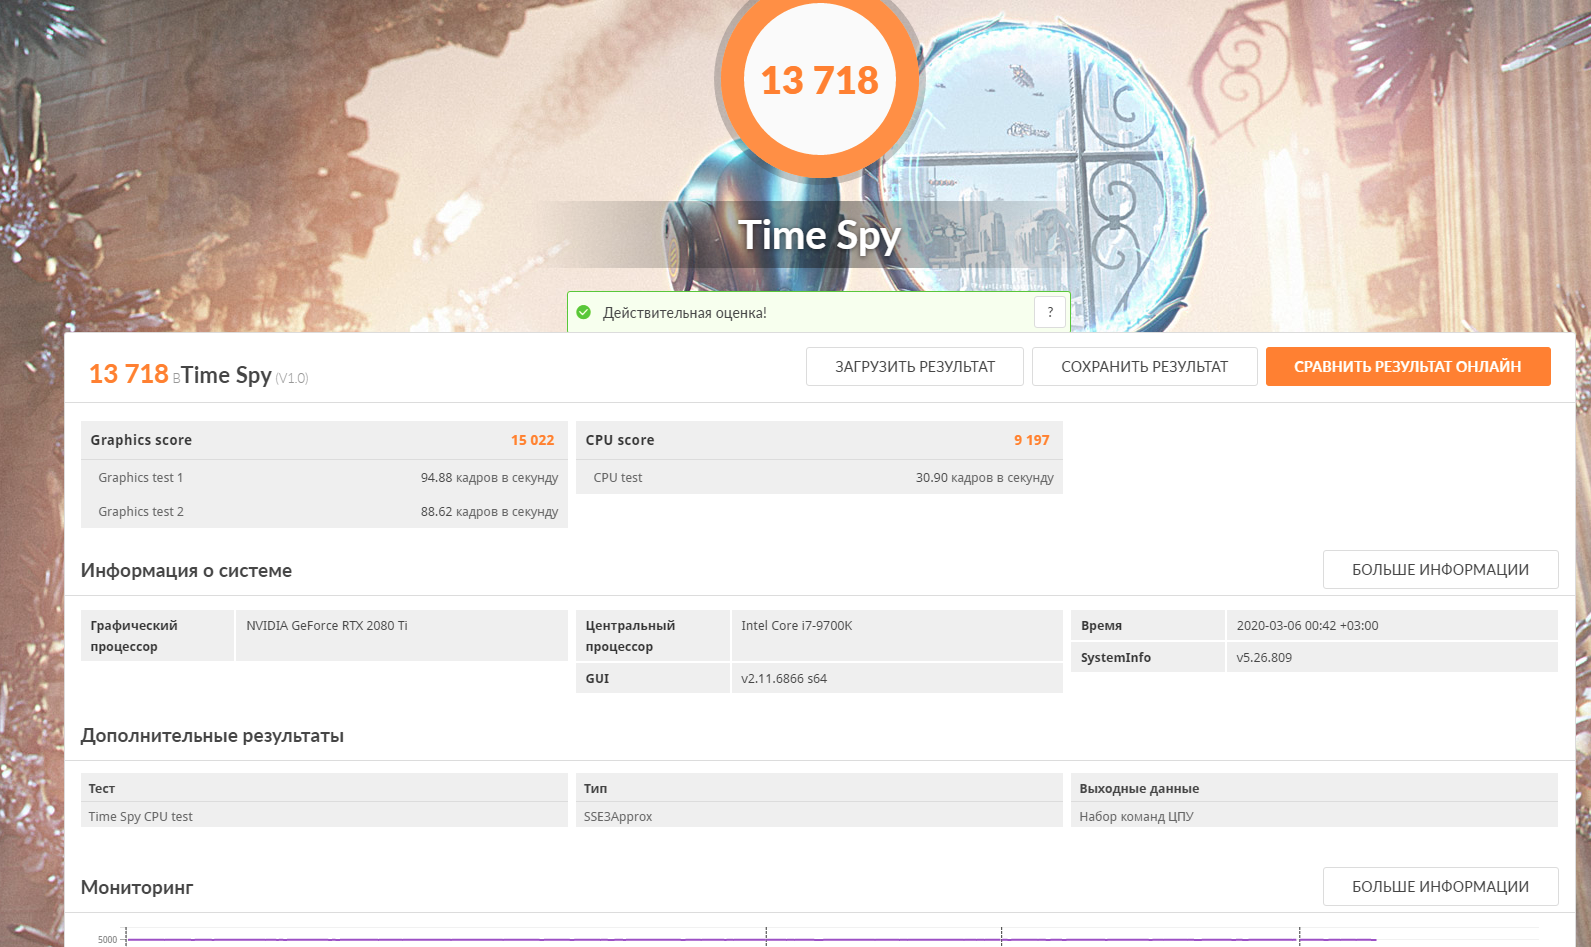1591x947 pixels.
Task: Click Graphics test 1 result 94.88 fps
Action: click(x=489, y=478)
